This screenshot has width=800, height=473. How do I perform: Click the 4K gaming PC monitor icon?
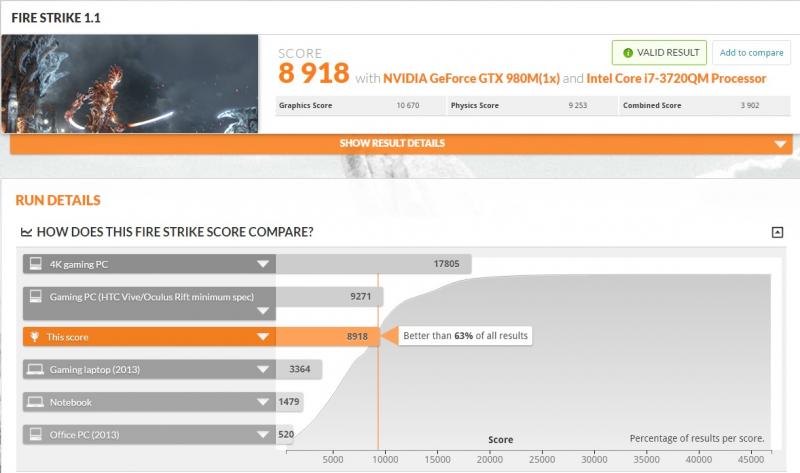pyautogui.click(x=36, y=264)
